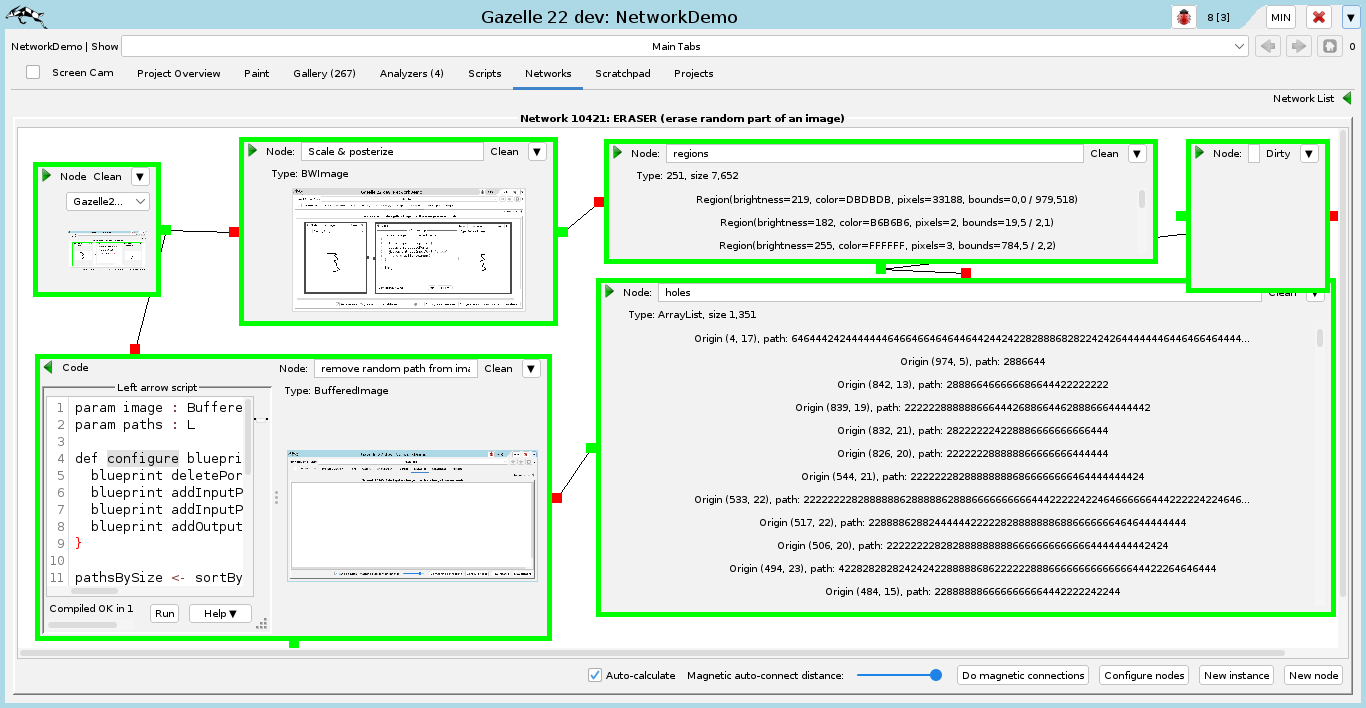
Task: Open the Gallery (267) tab
Action: [x=324, y=73]
